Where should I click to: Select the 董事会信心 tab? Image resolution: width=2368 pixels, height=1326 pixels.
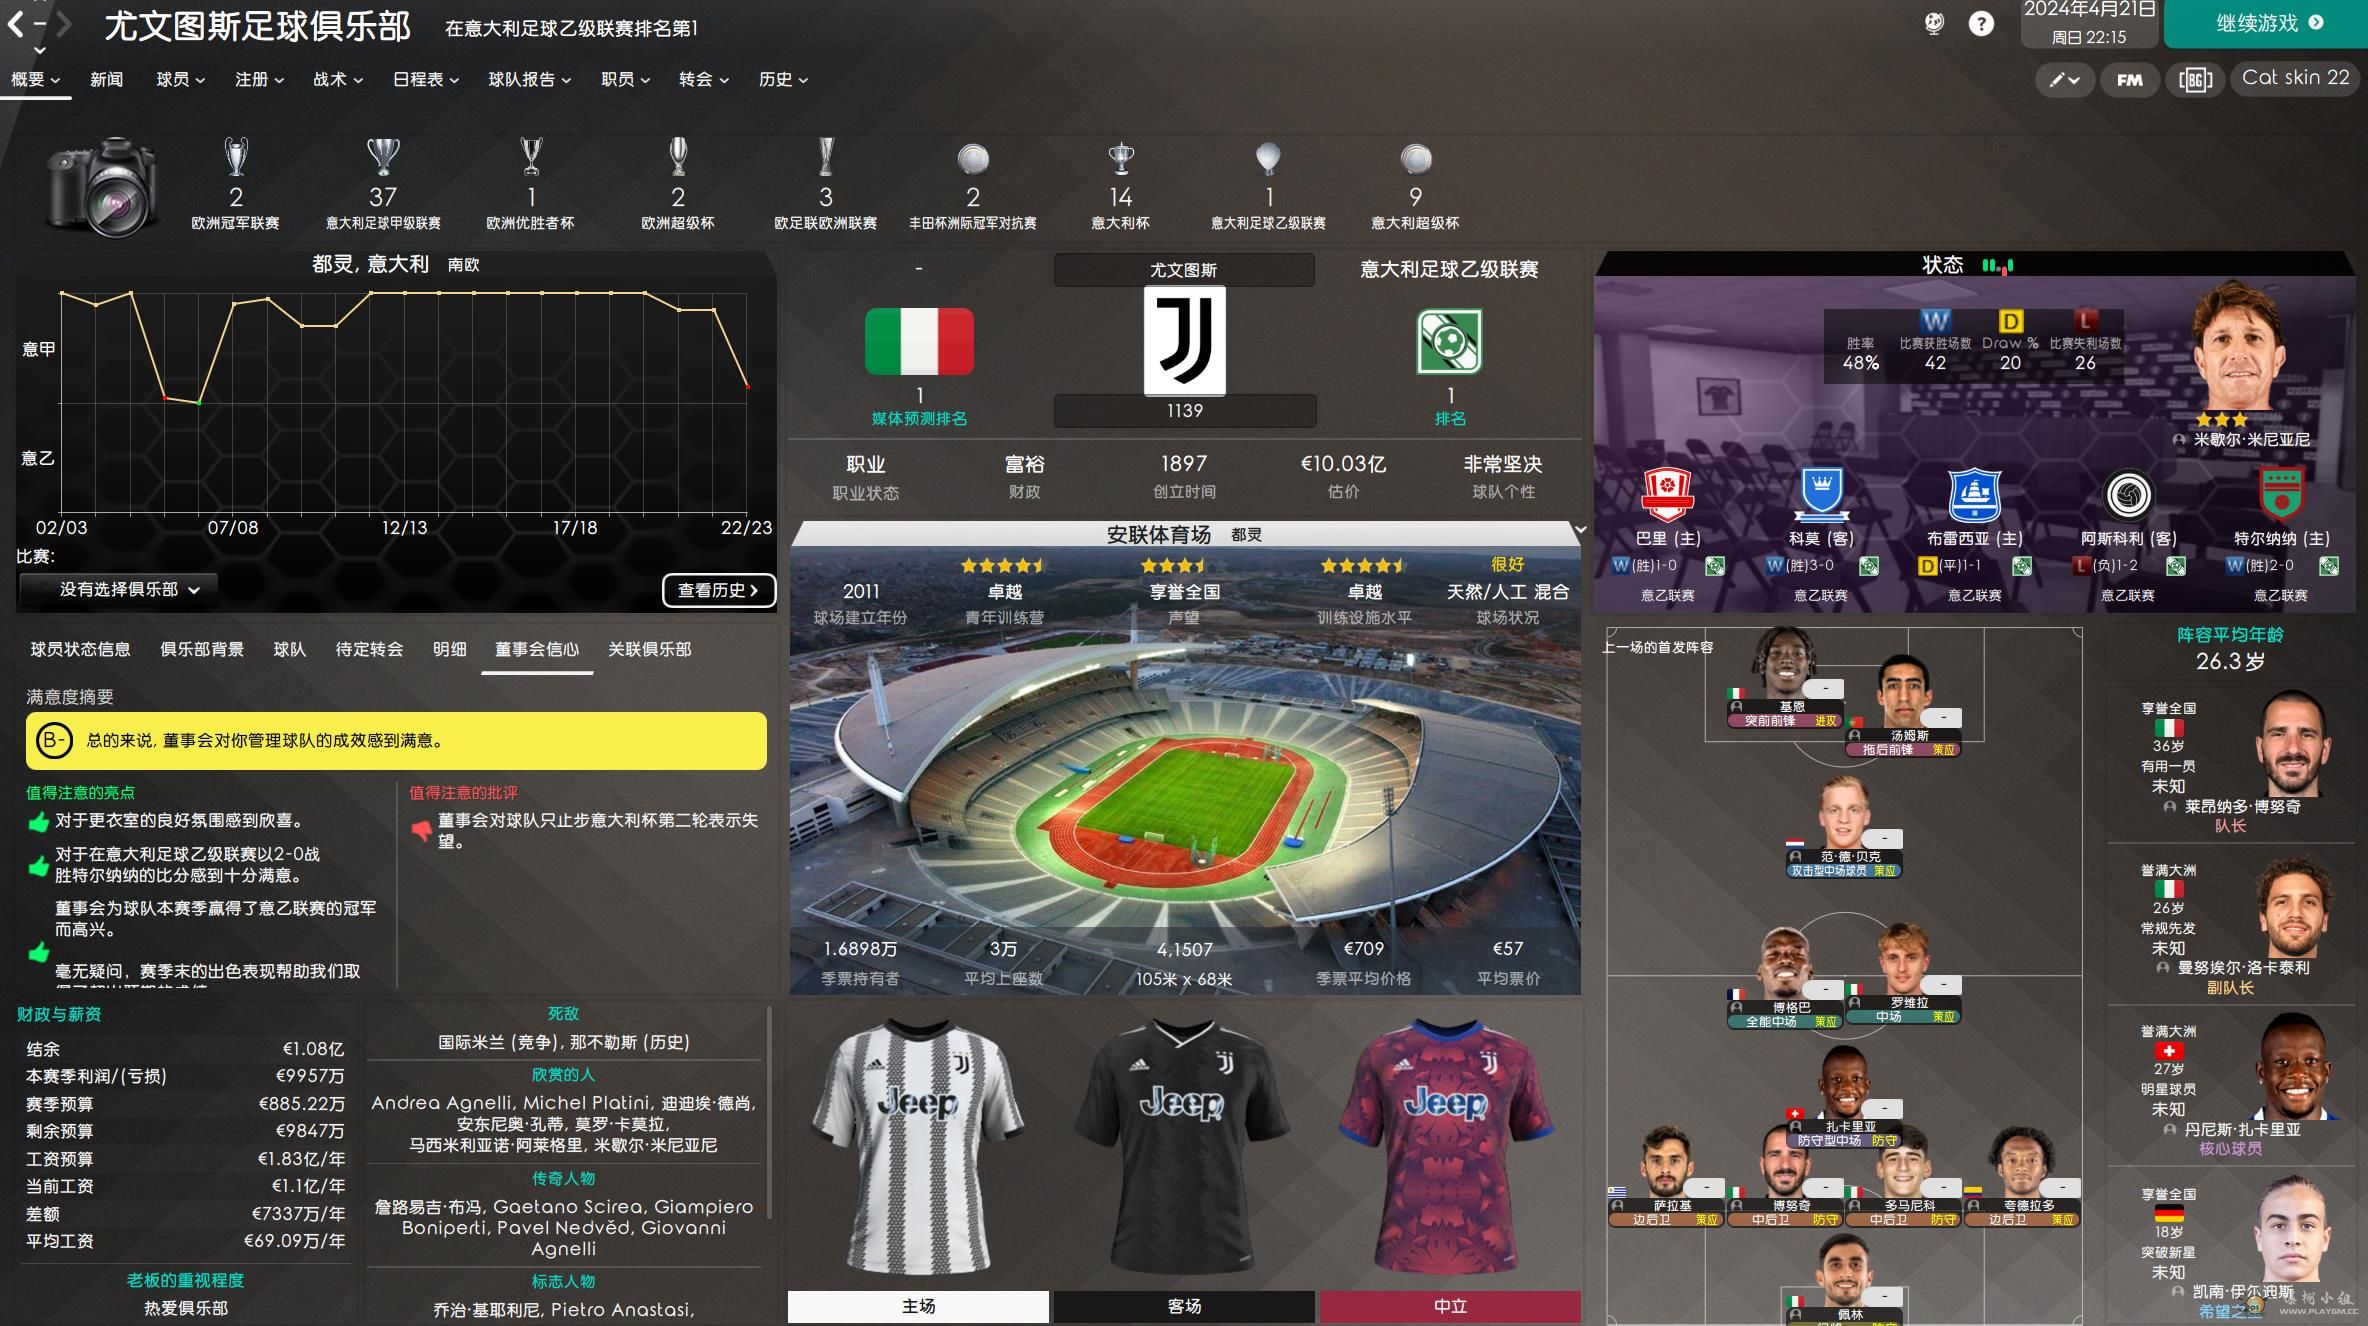[537, 649]
